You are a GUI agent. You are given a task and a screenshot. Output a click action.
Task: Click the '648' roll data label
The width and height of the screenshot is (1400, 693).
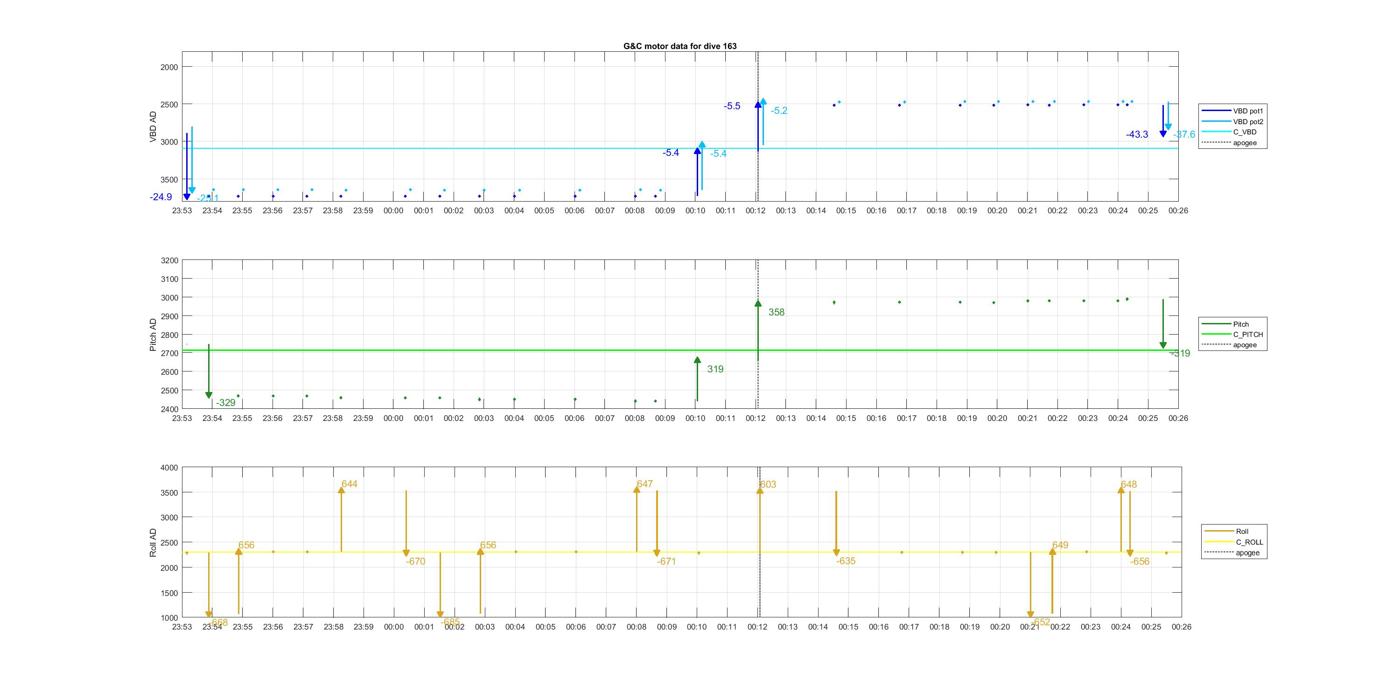coord(1129,485)
